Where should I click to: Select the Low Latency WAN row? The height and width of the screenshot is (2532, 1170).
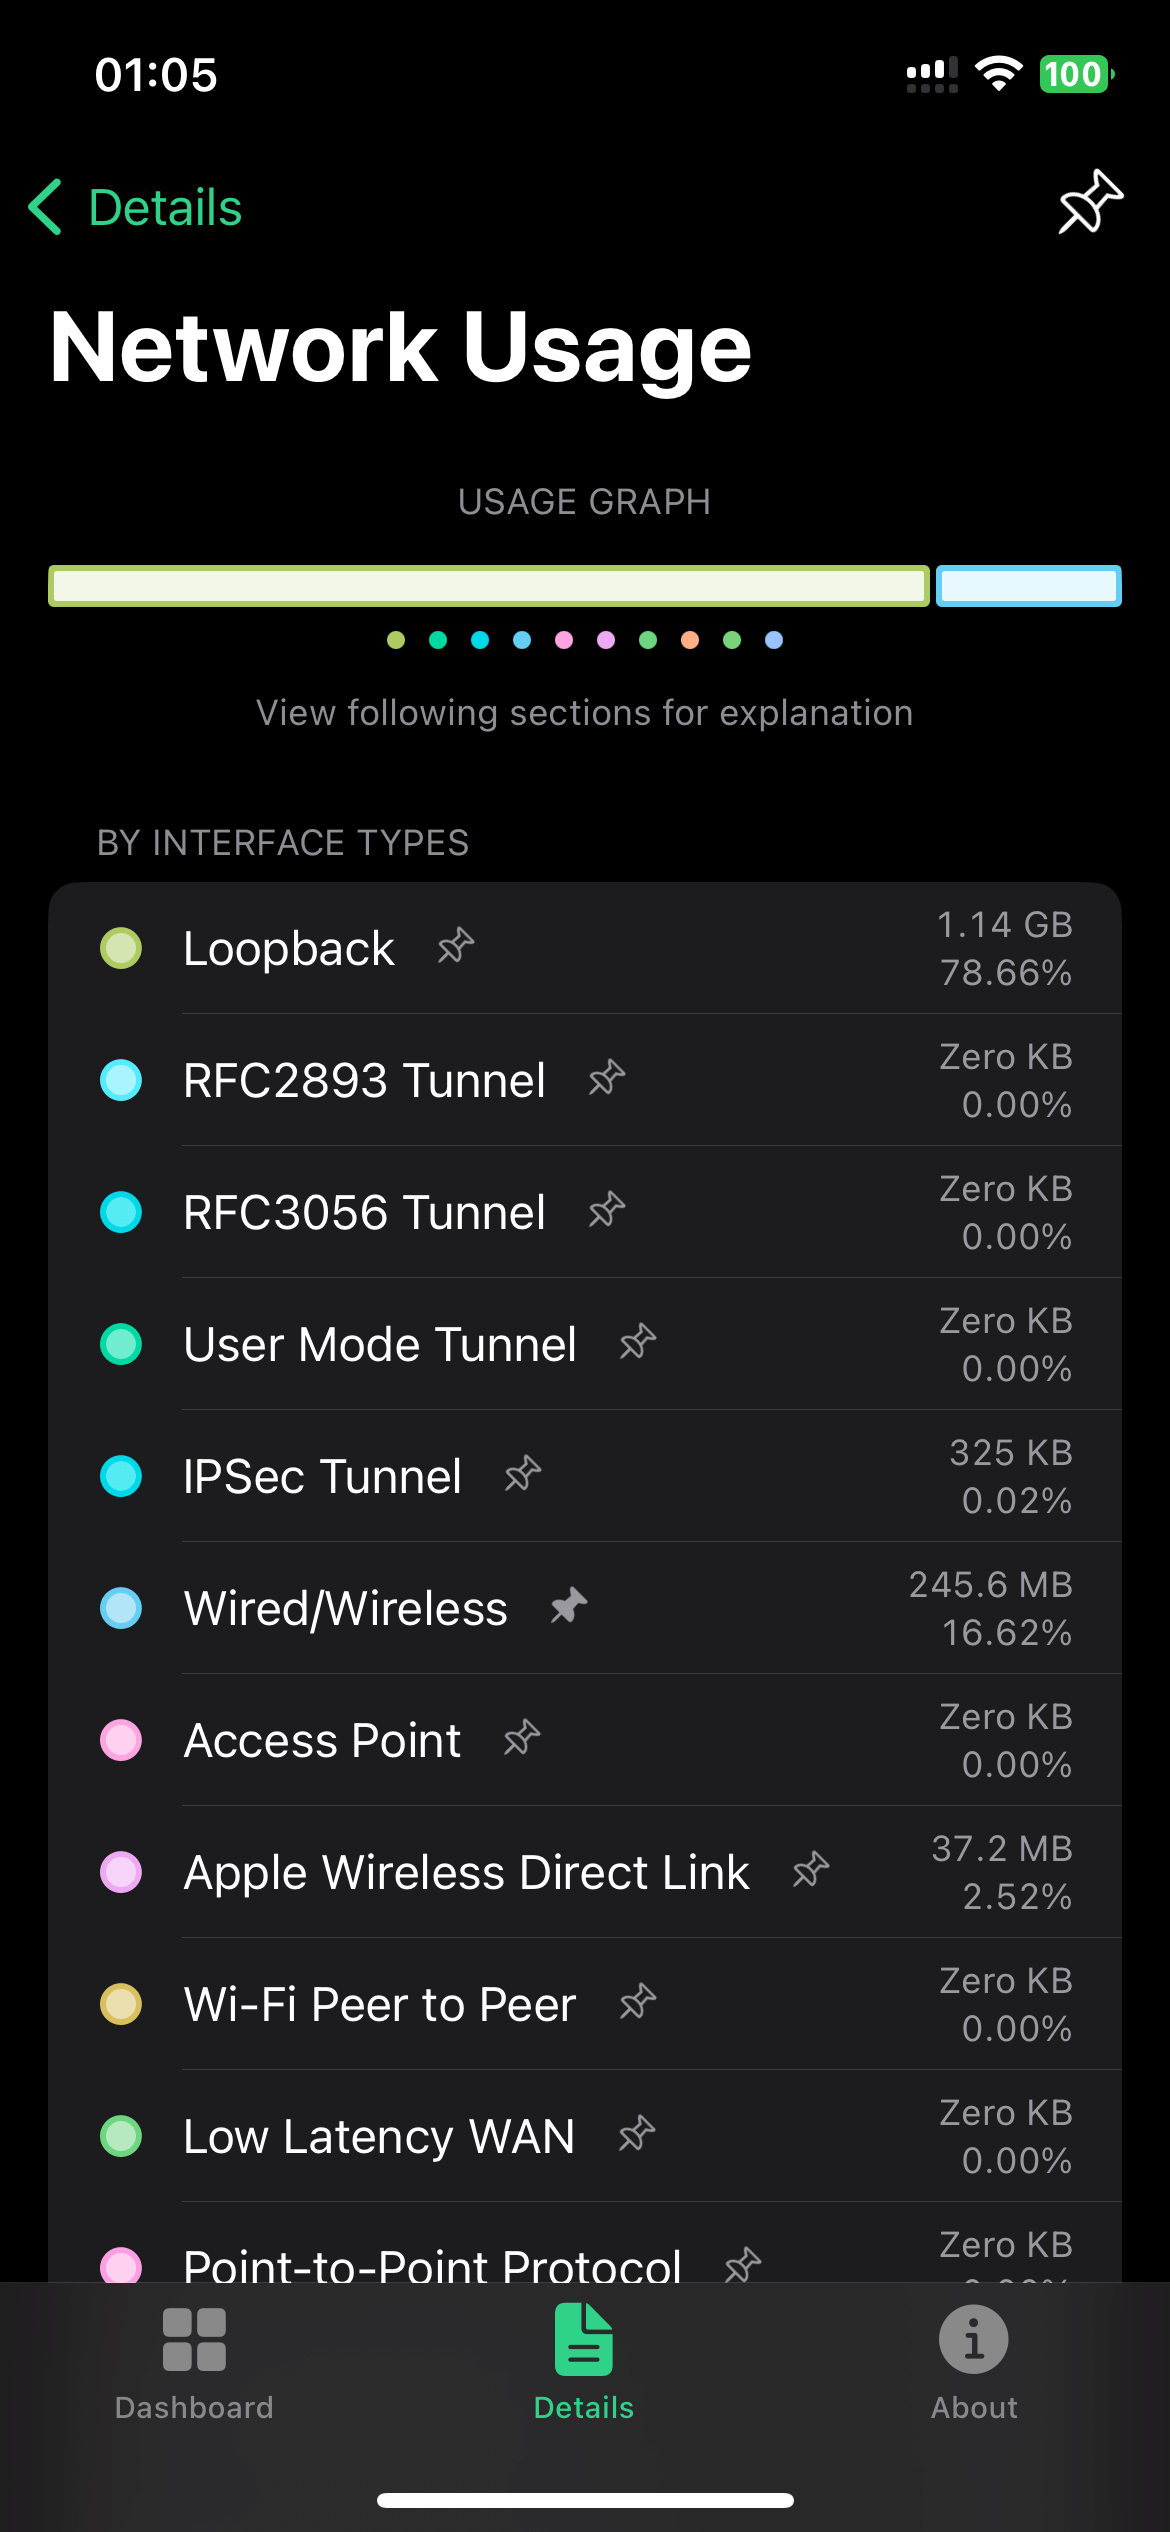[x=378, y=2137]
